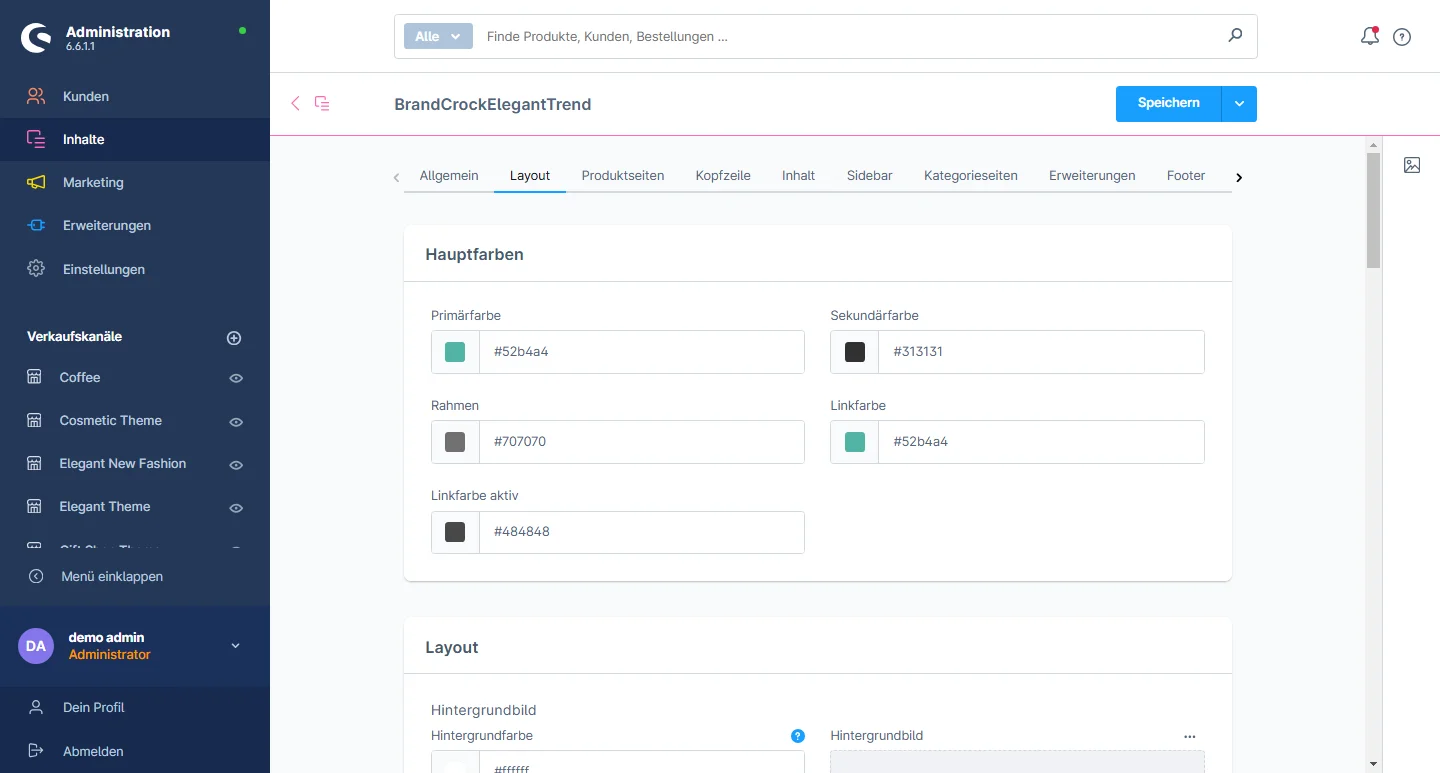Add a new sales channel plus icon
Image resolution: width=1440 pixels, height=773 pixels.
coord(234,338)
